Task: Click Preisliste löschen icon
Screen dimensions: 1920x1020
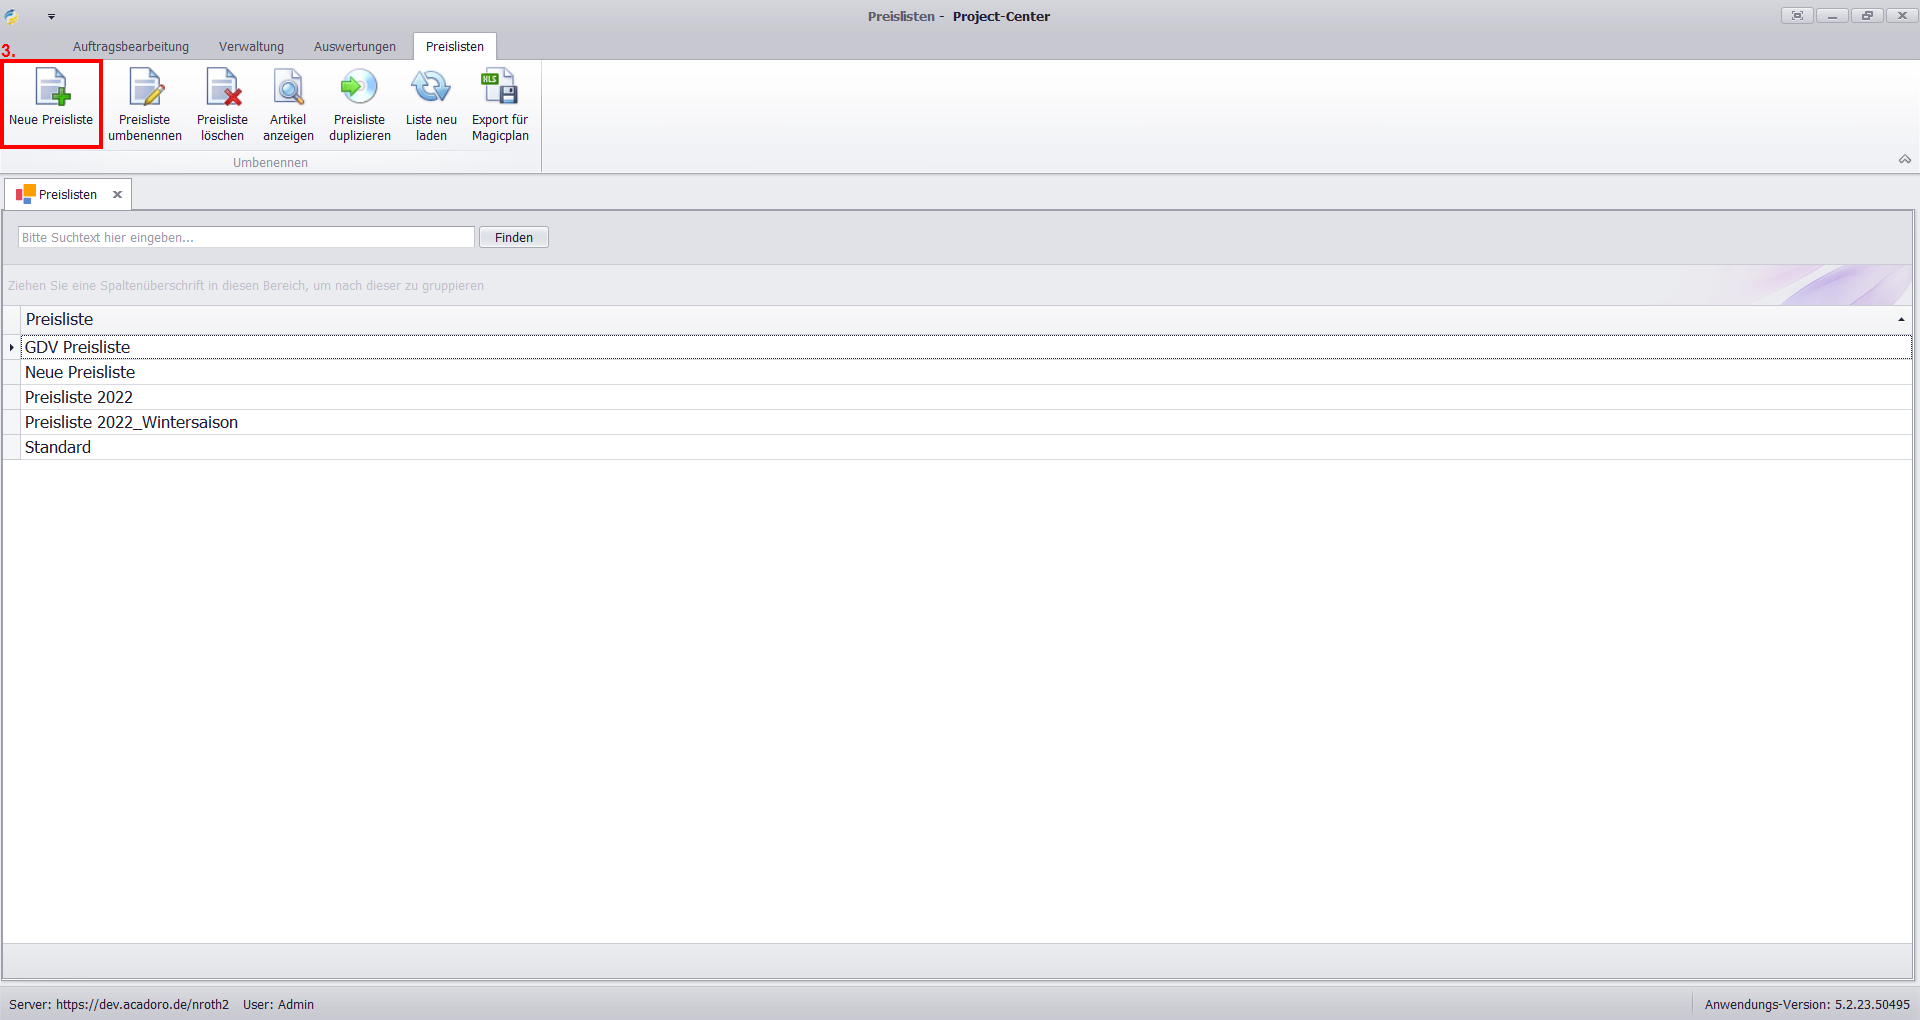Action: [222, 88]
